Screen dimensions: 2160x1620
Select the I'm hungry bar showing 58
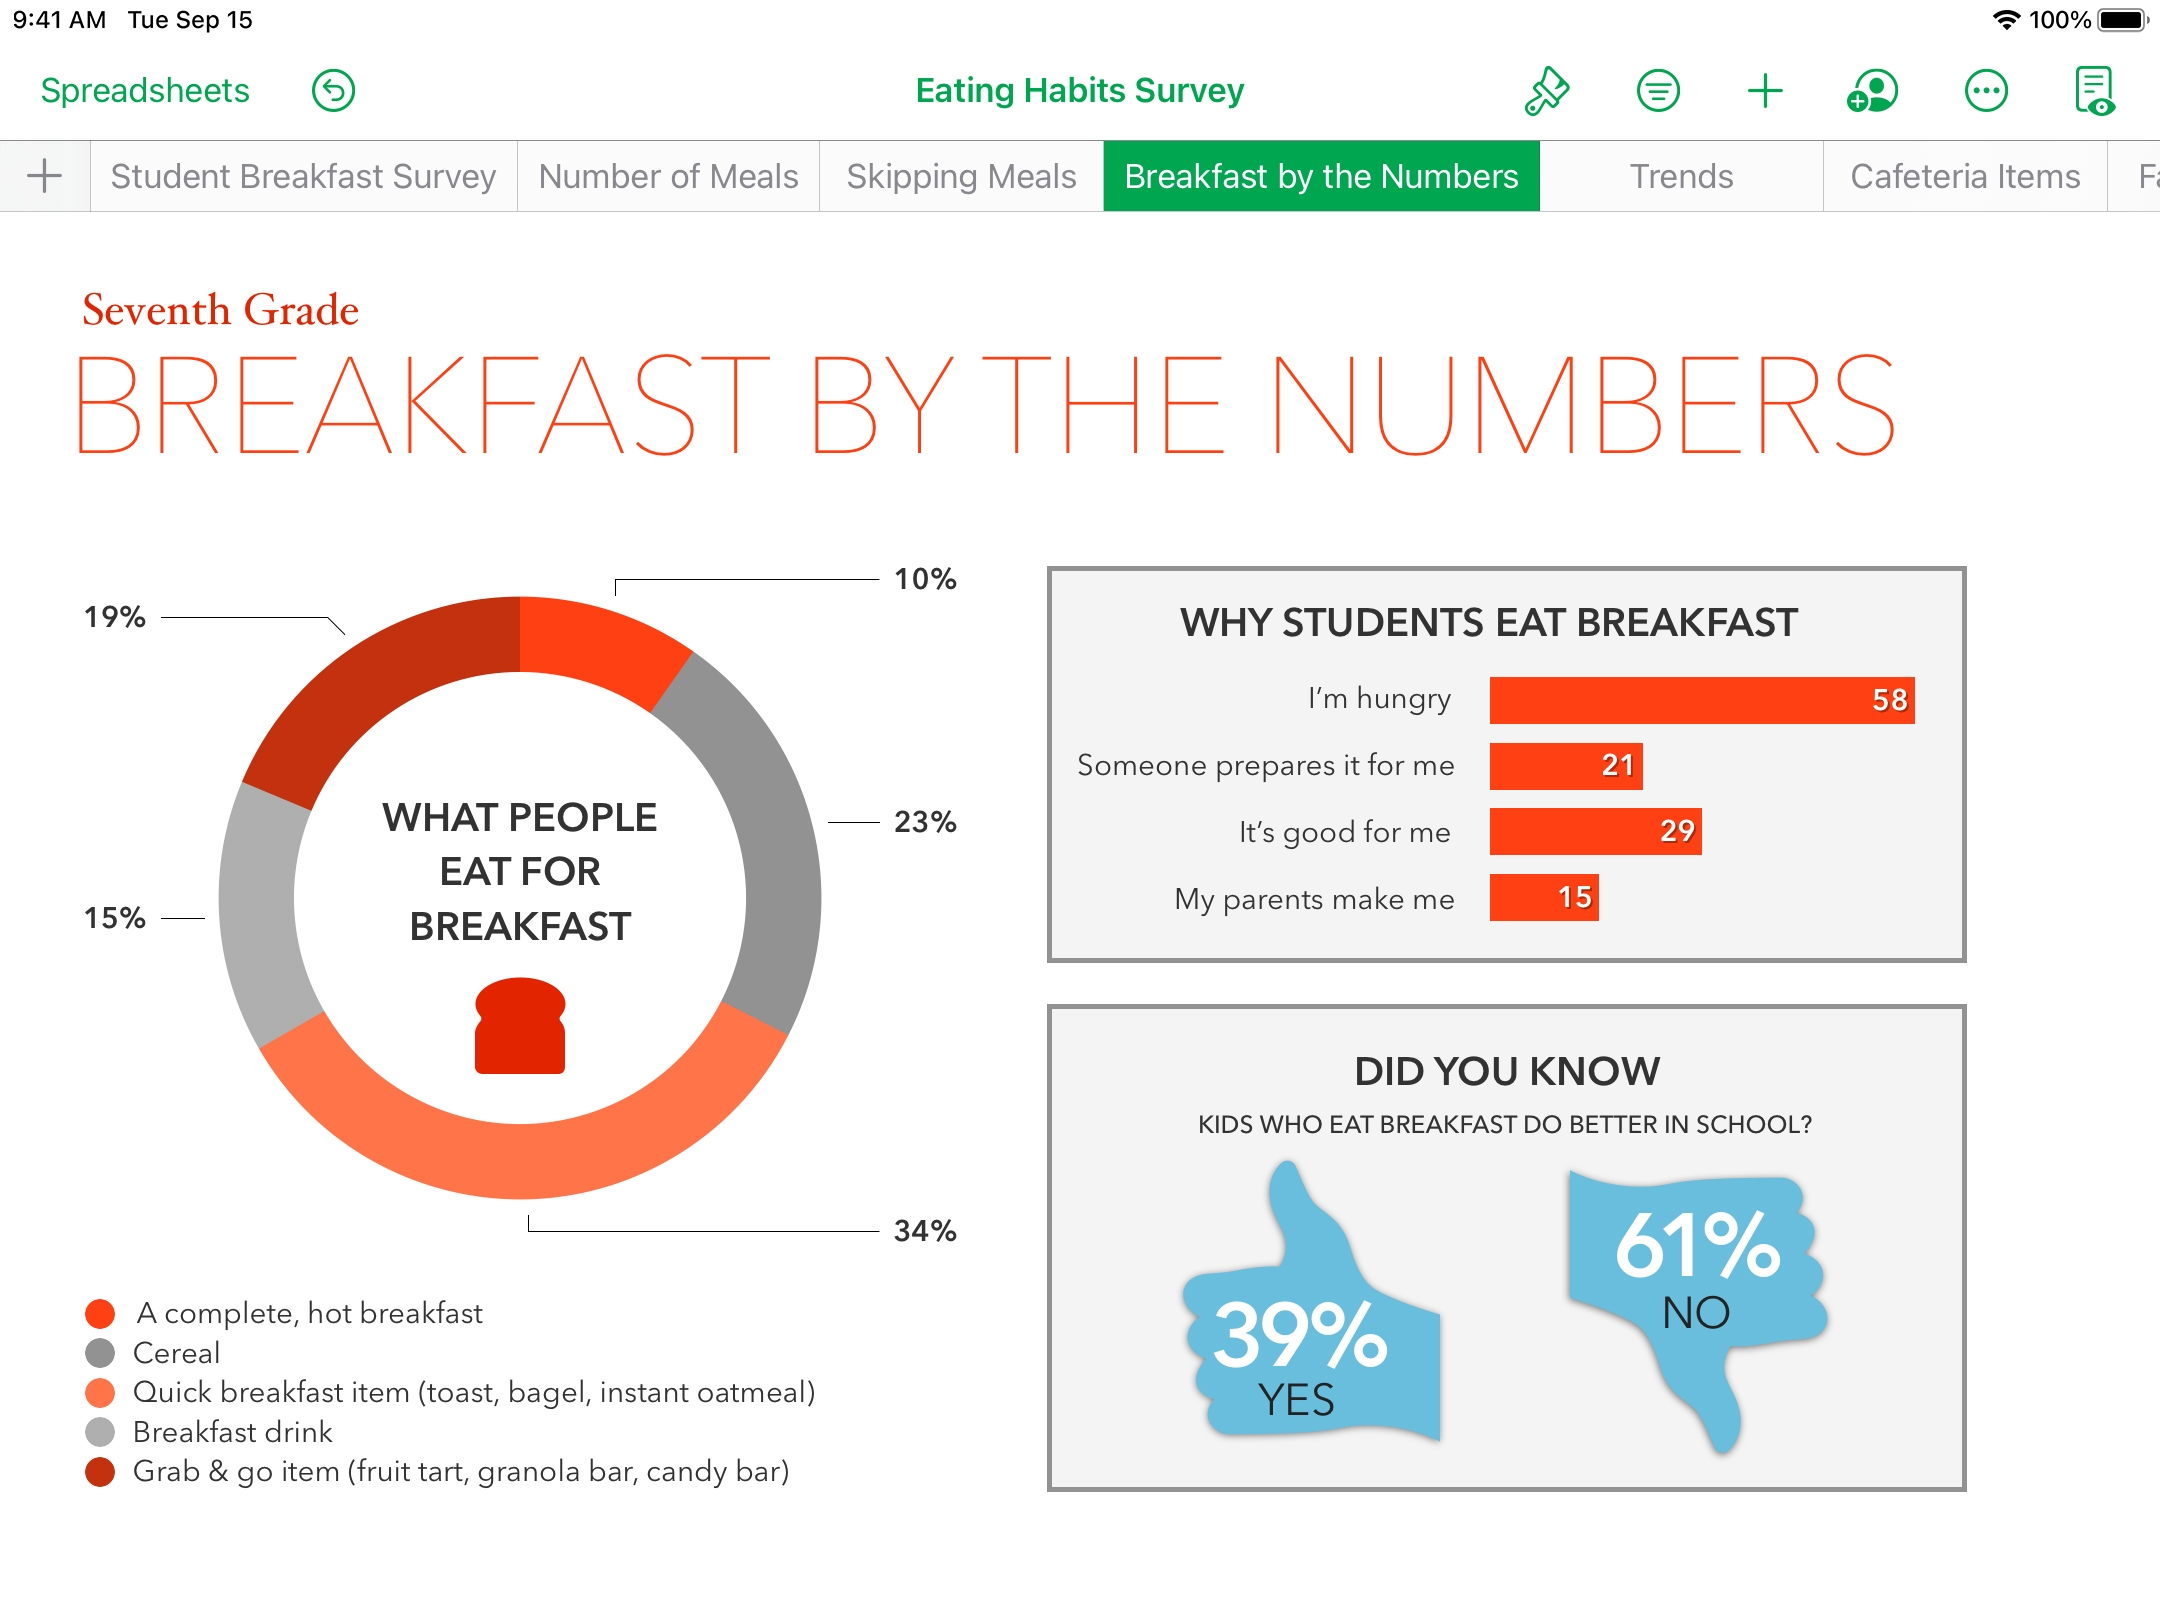[1702, 700]
